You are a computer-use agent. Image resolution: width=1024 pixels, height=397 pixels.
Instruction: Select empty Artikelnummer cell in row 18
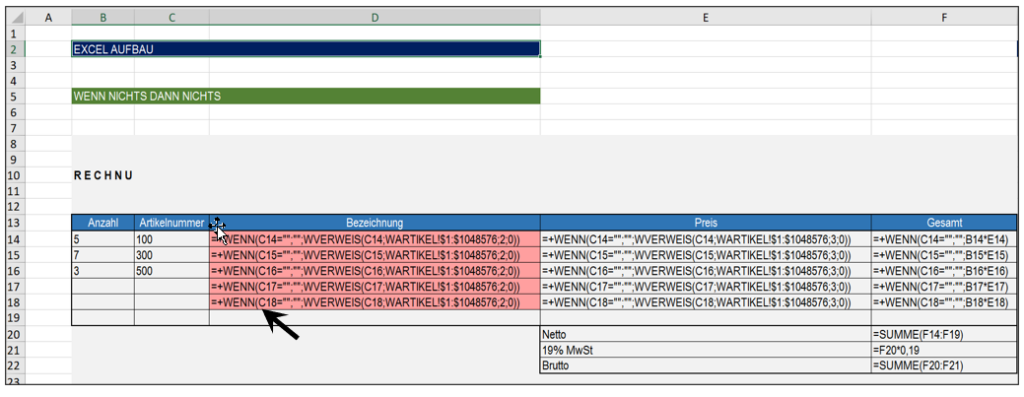tap(172, 302)
